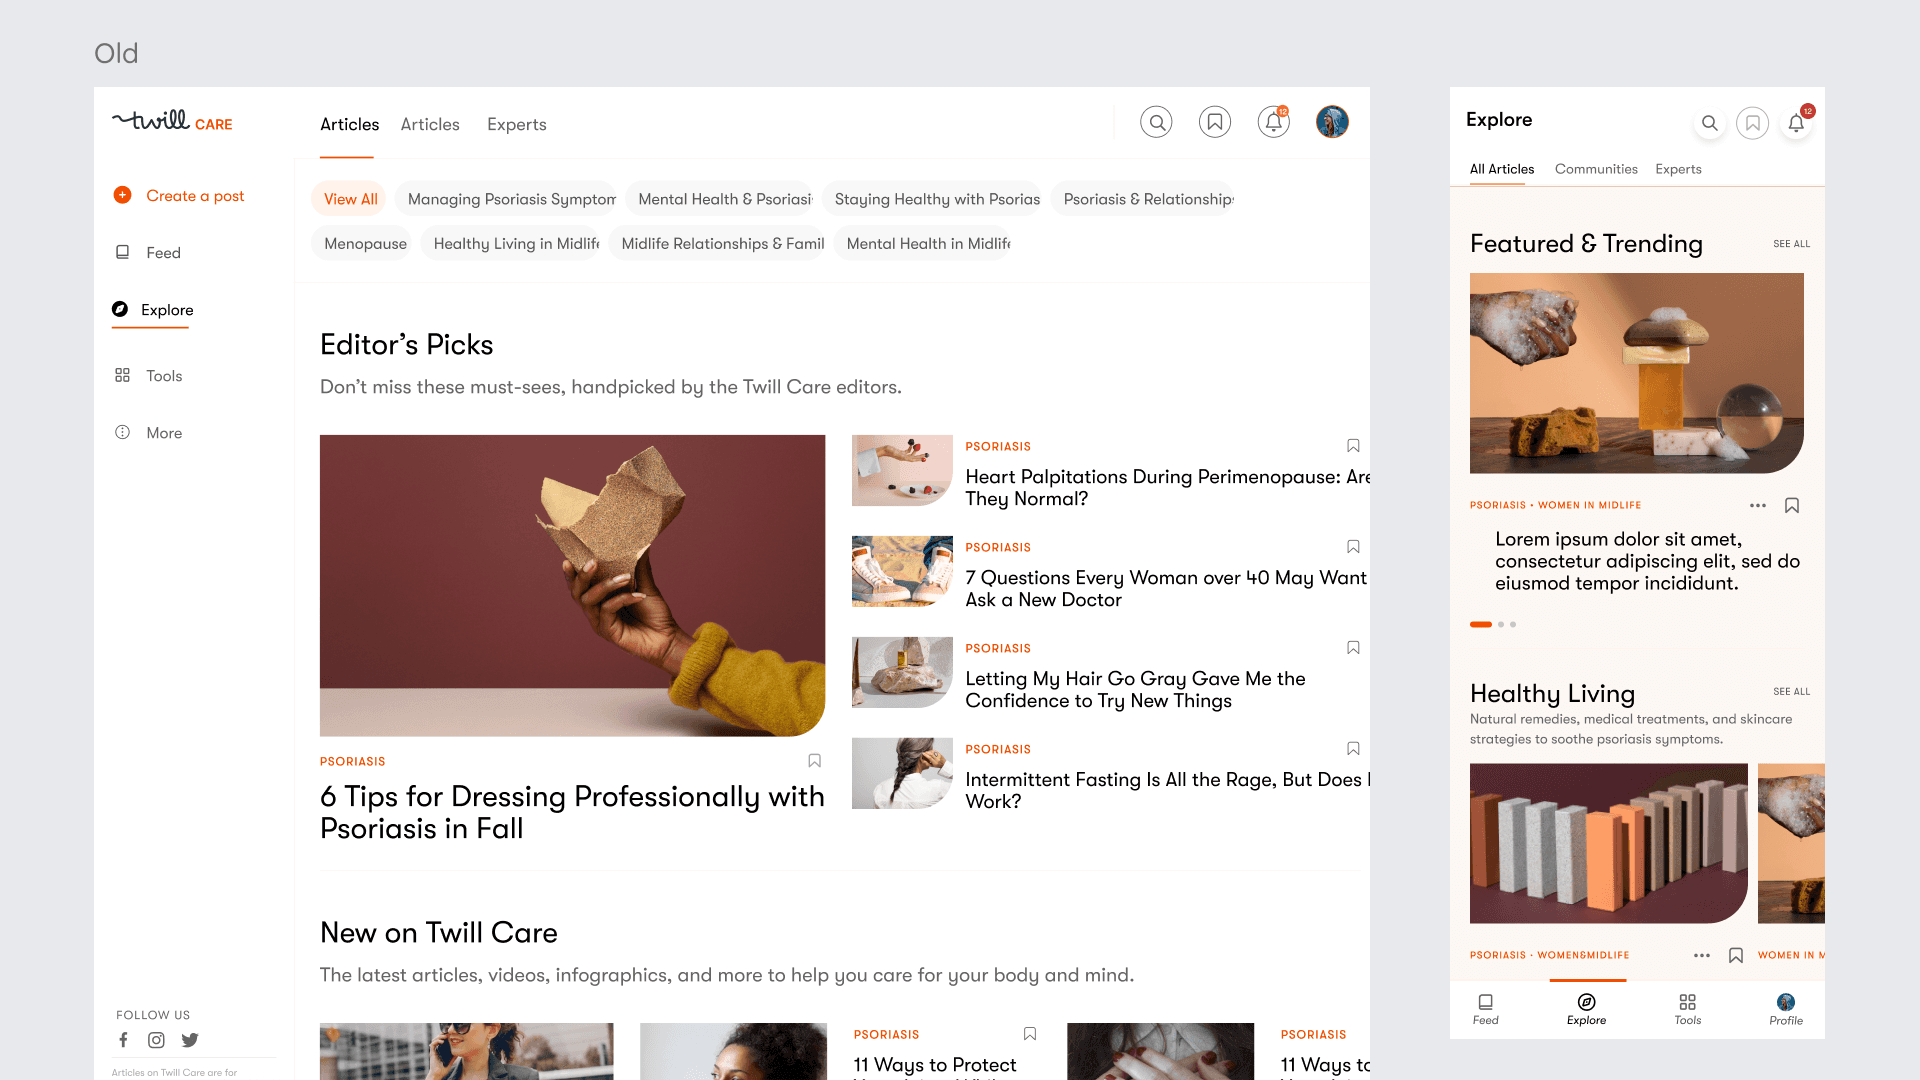1920x1080 pixels.
Task: Click the second carousel pagination dot
Action: point(1501,625)
